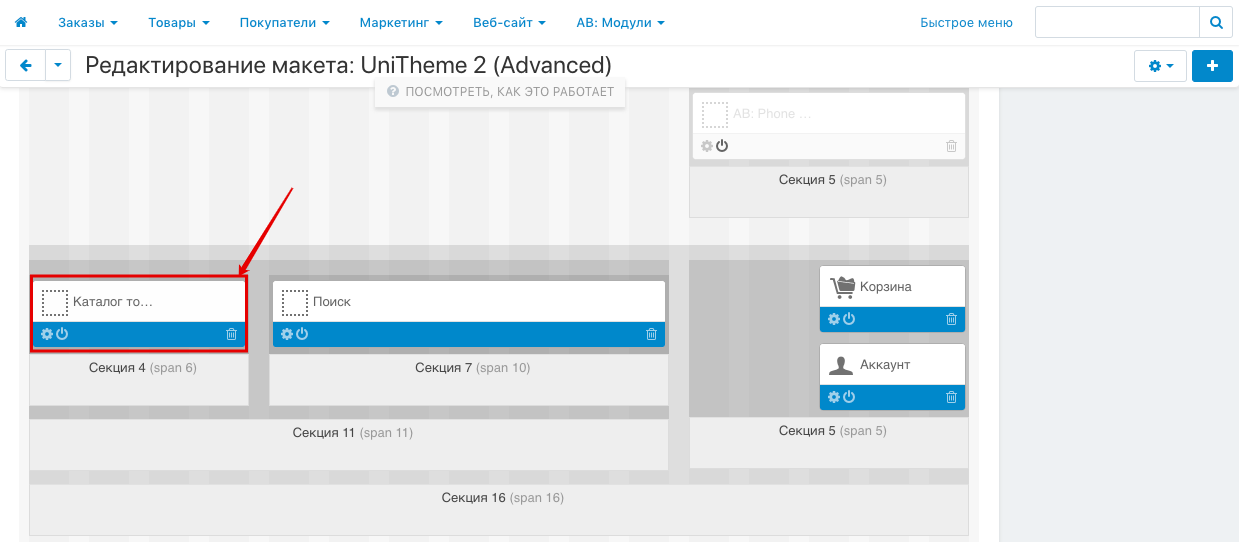Click the blue plus add button
This screenshot has height=542, width=1239.
(1212, 66)
